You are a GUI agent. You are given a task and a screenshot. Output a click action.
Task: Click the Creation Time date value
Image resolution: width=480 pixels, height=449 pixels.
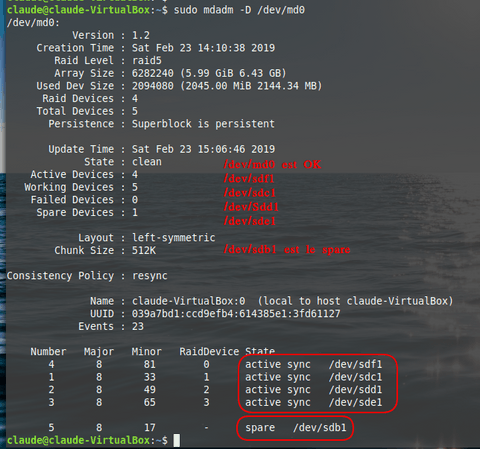pos(203,48)
